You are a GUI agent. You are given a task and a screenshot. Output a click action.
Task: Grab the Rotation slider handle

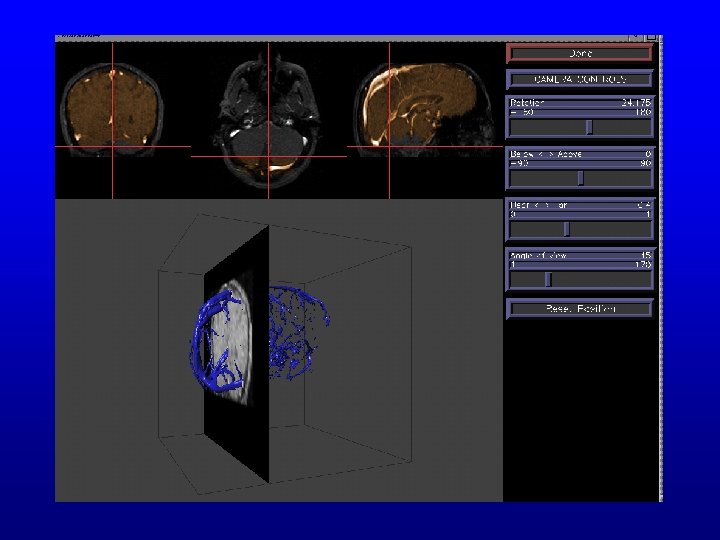pos(590,127)
